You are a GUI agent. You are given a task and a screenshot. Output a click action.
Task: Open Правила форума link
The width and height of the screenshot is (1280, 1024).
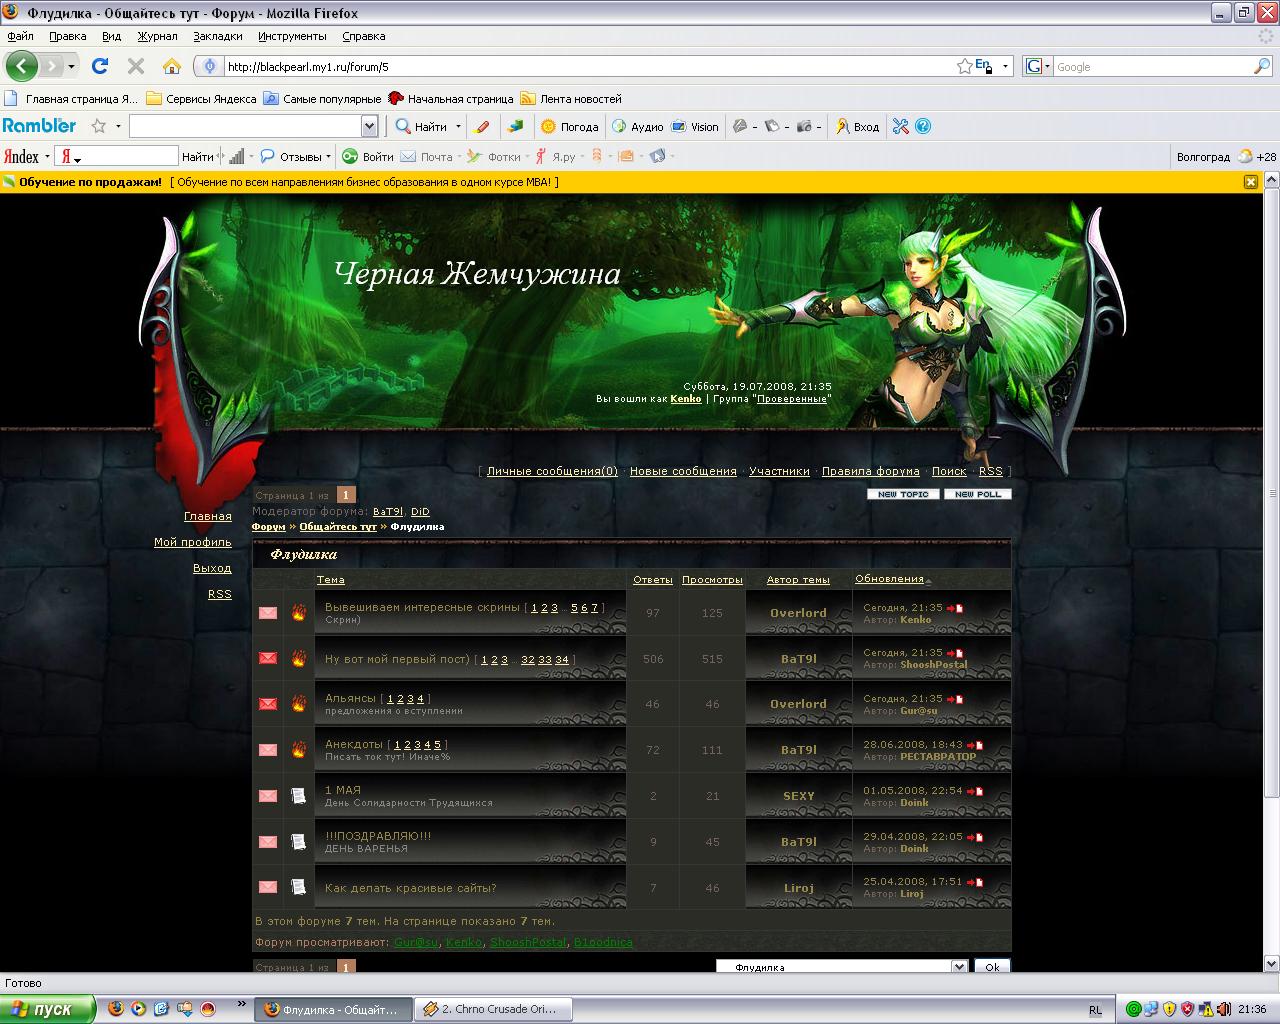tap(871, 471)
